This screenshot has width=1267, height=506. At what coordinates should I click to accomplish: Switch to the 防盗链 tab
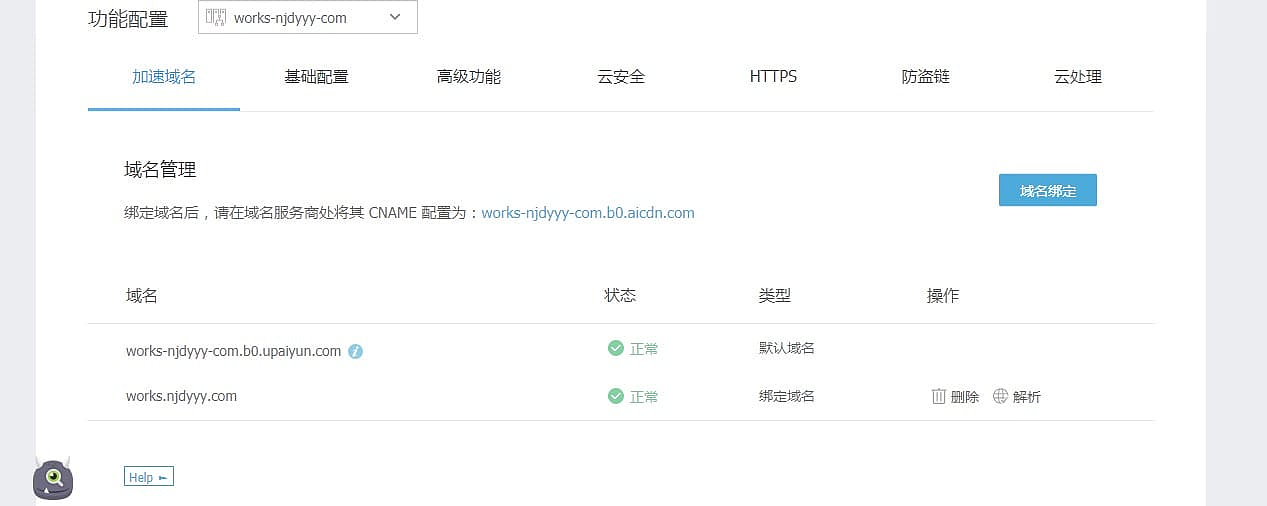925,77
